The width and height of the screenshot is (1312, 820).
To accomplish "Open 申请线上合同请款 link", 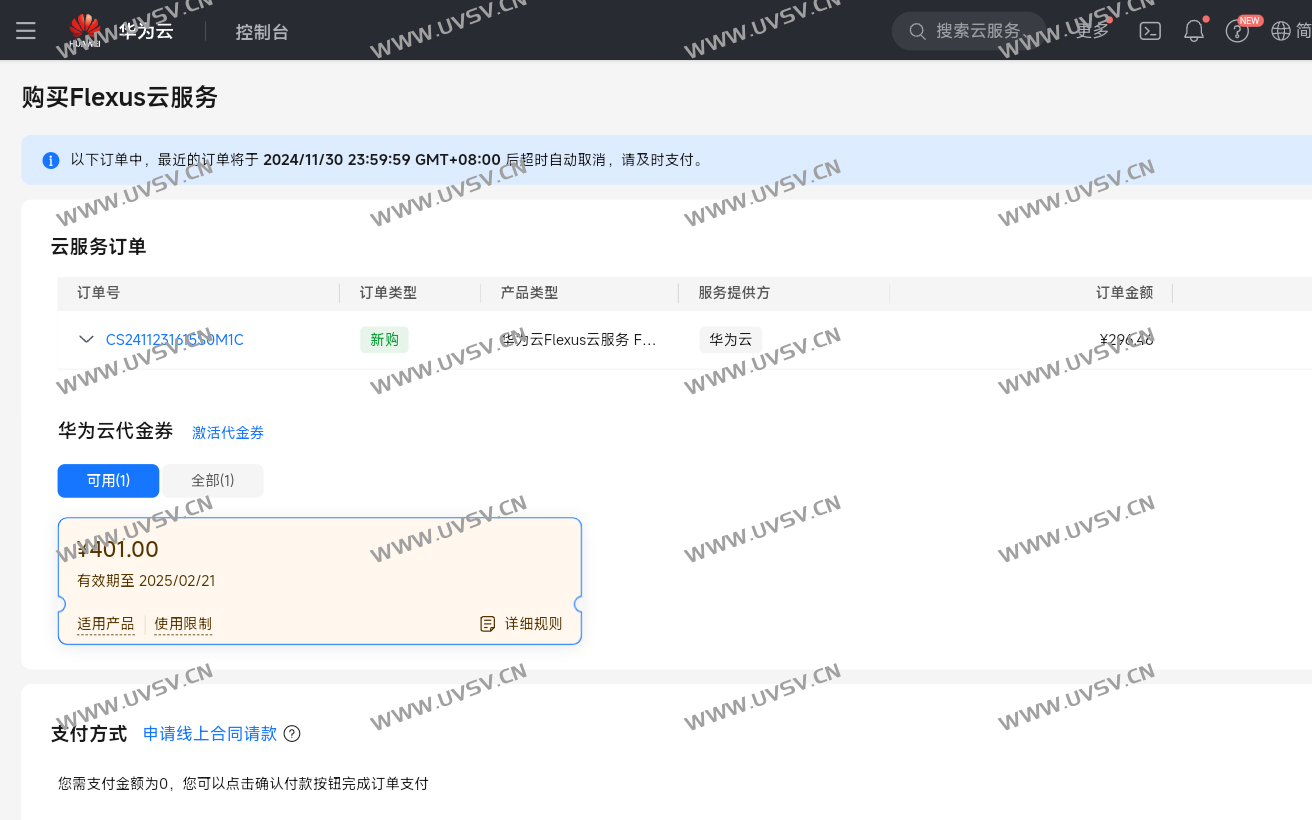I will click(210, 734).
